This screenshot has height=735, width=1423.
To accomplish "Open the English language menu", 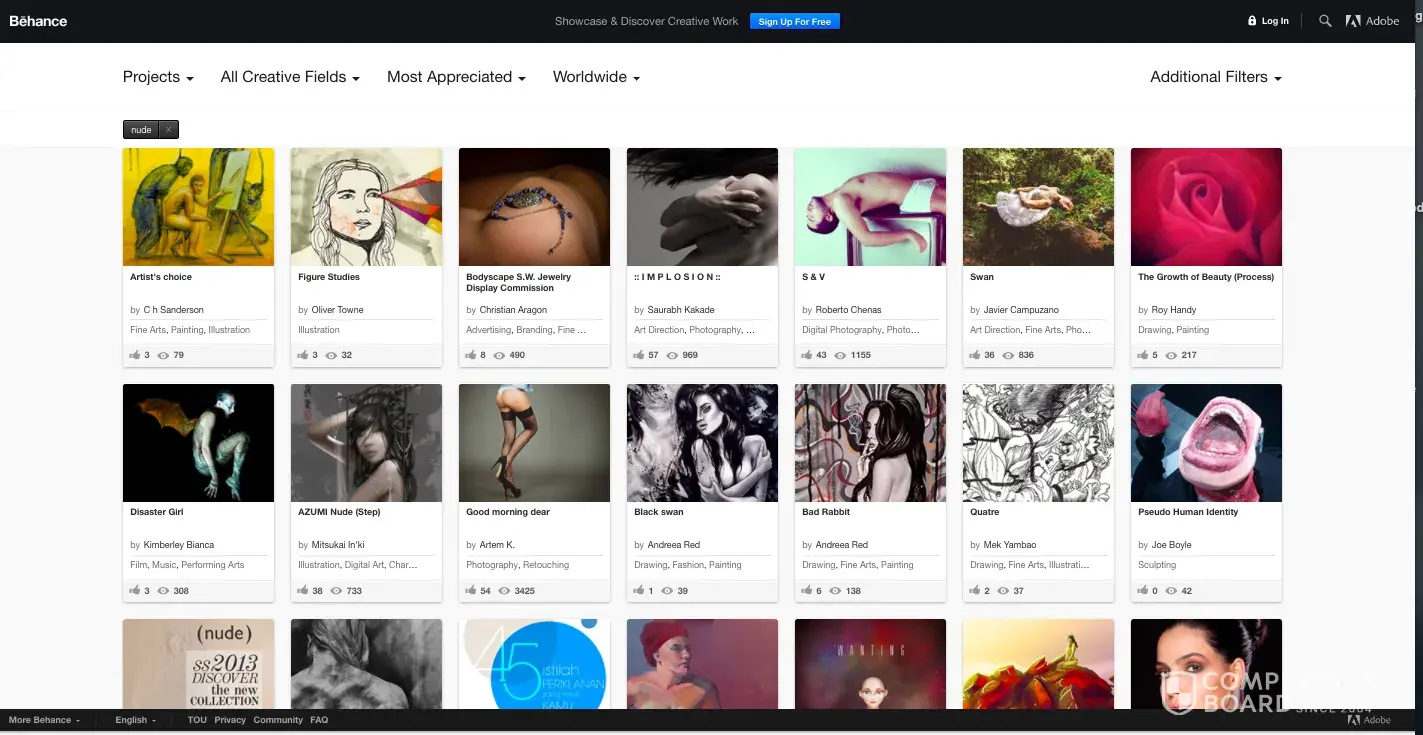I will point(135,720).
